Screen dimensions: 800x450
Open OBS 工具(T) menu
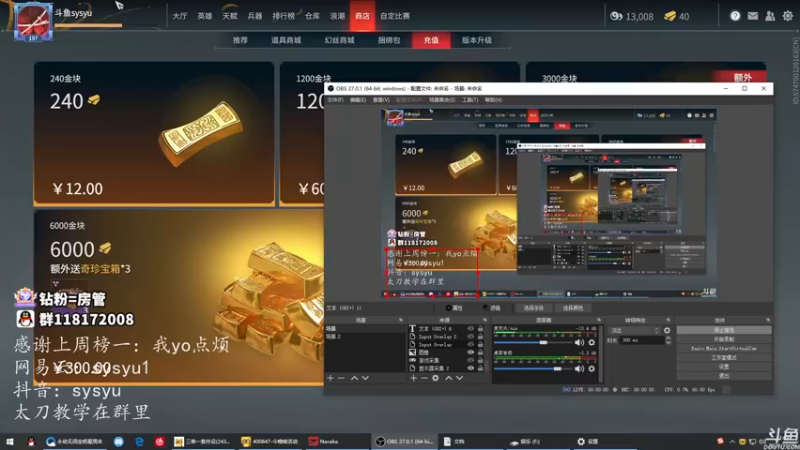(470, 100)
